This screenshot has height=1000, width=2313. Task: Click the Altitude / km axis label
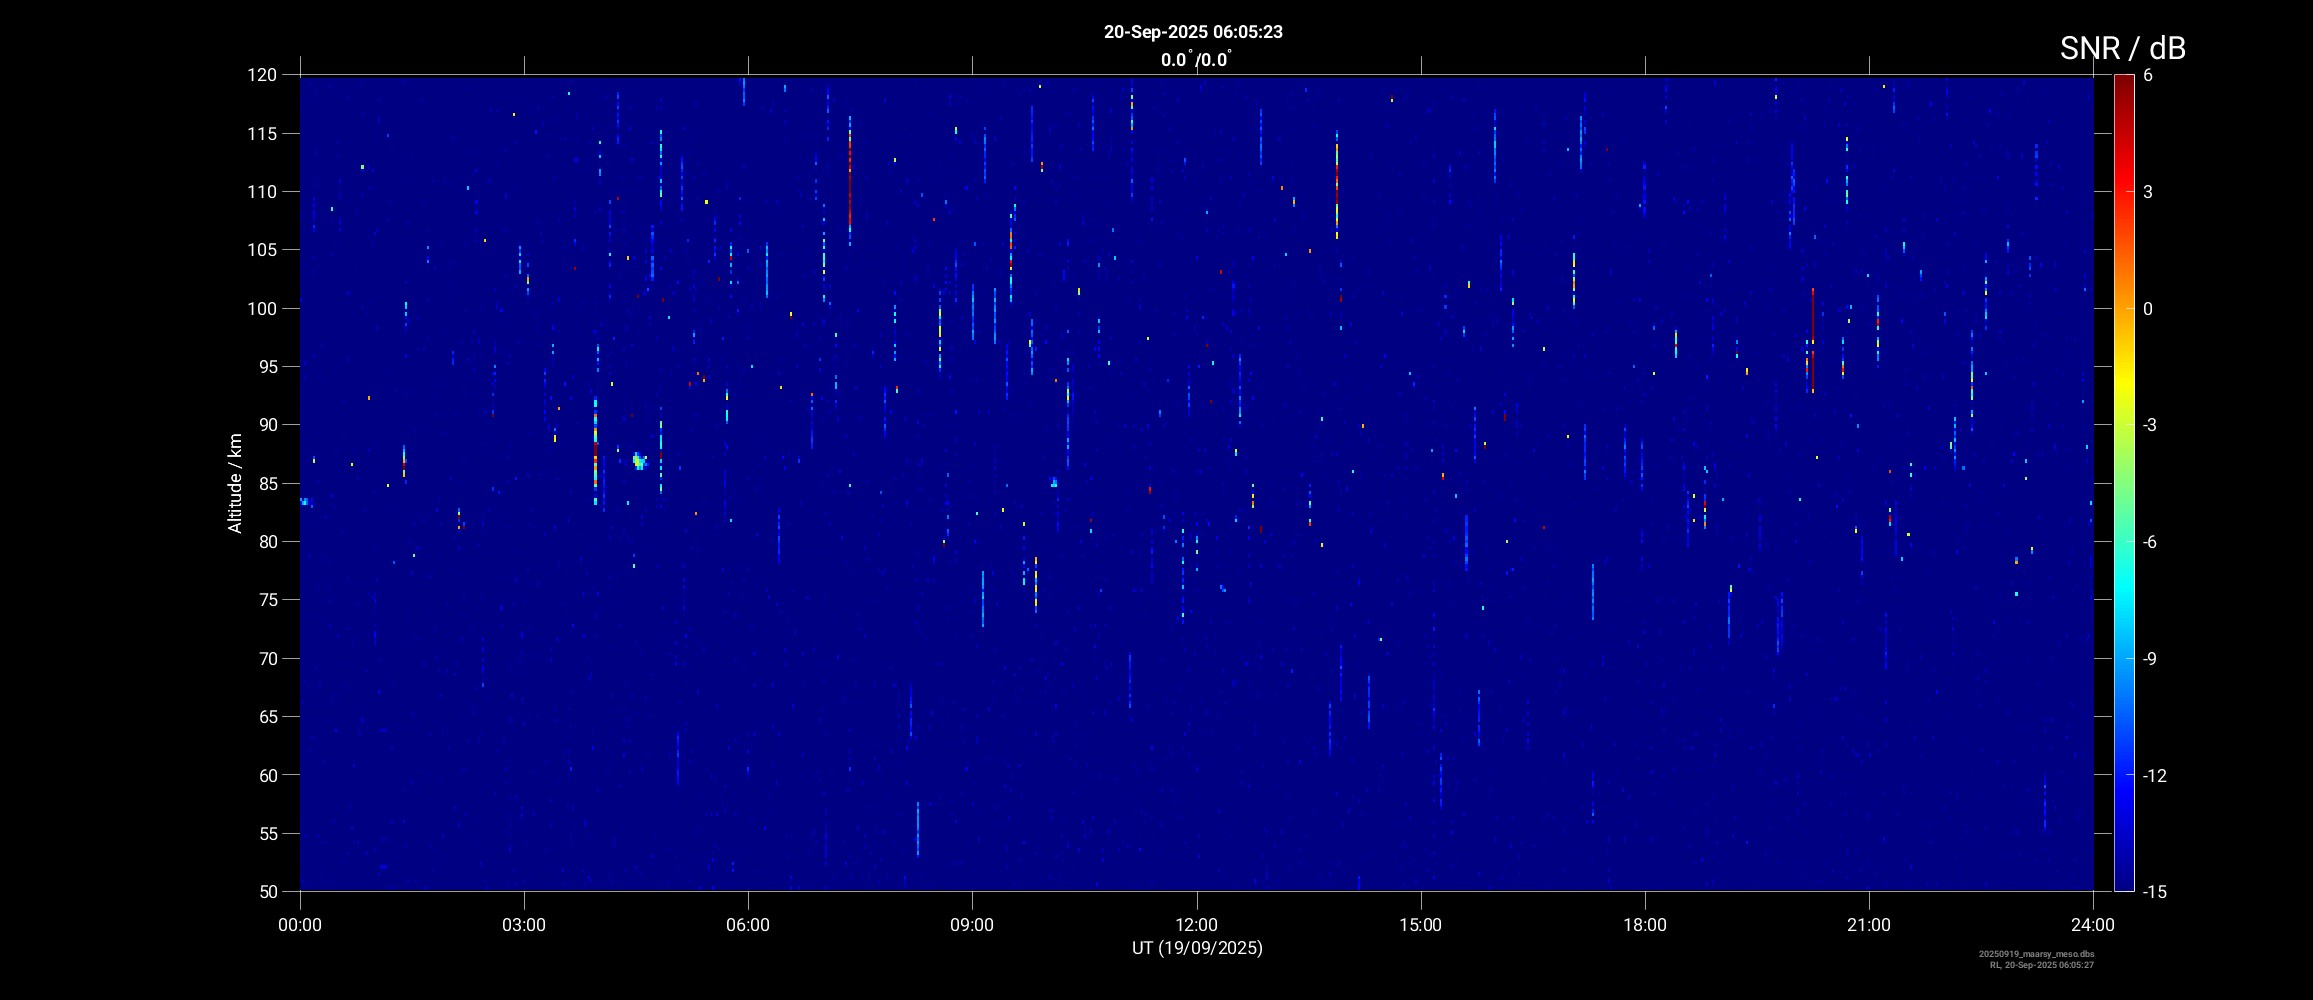(235, 483)
